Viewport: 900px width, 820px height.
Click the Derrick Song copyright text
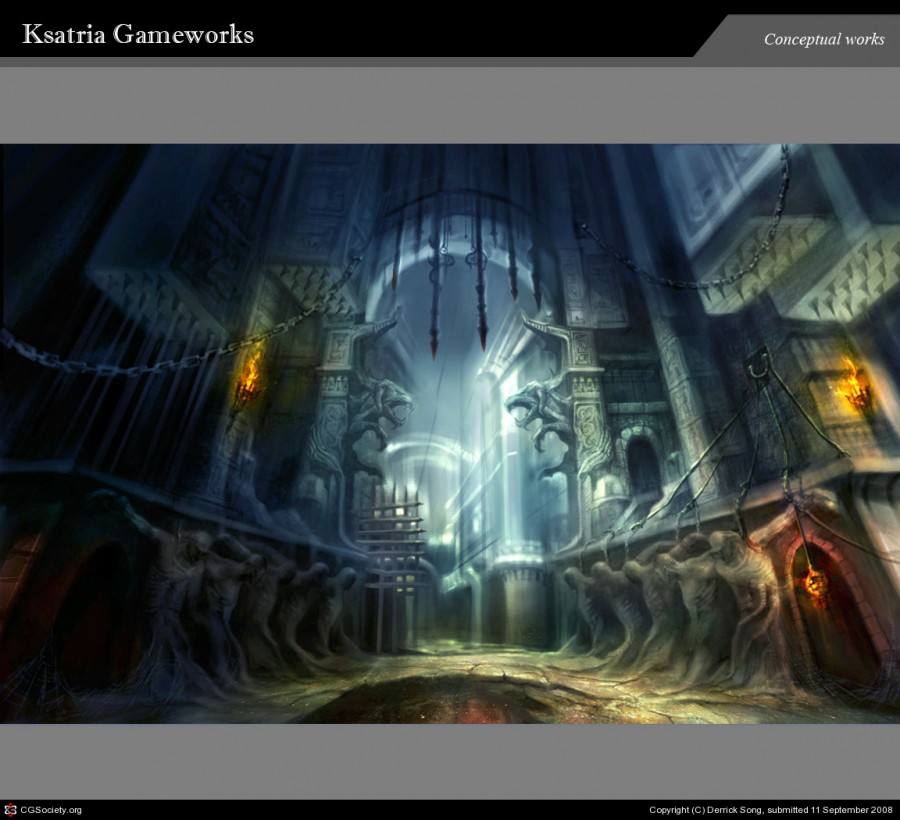pos(771,810)
